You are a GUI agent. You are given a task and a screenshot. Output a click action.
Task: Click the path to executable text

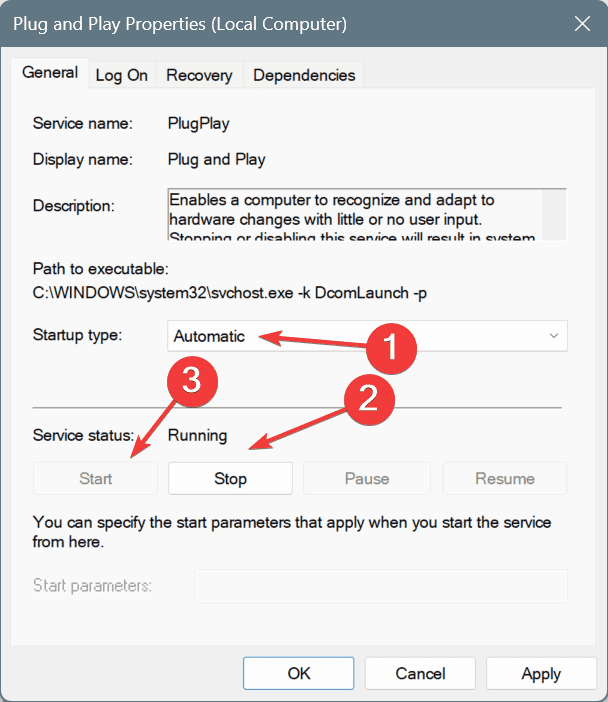pyautogui.click(x=230, y=293)
